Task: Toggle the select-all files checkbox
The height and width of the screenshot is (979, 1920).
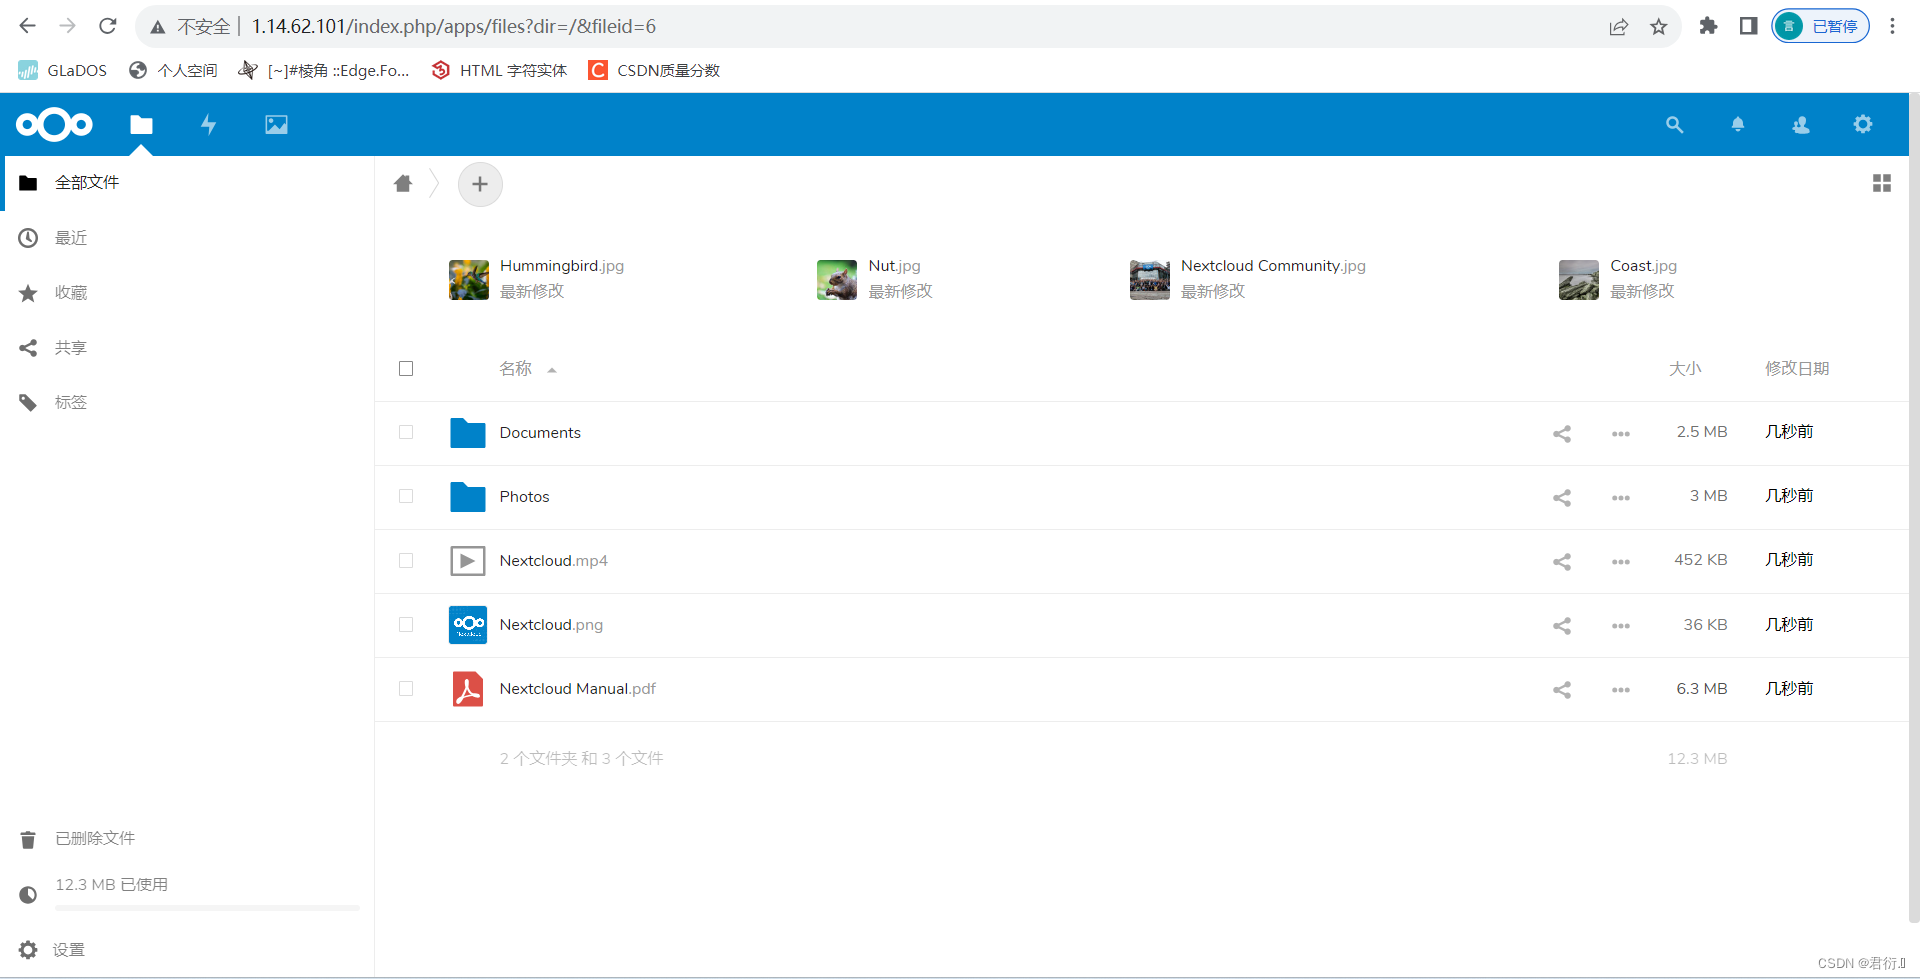Action: click(406, 368)
